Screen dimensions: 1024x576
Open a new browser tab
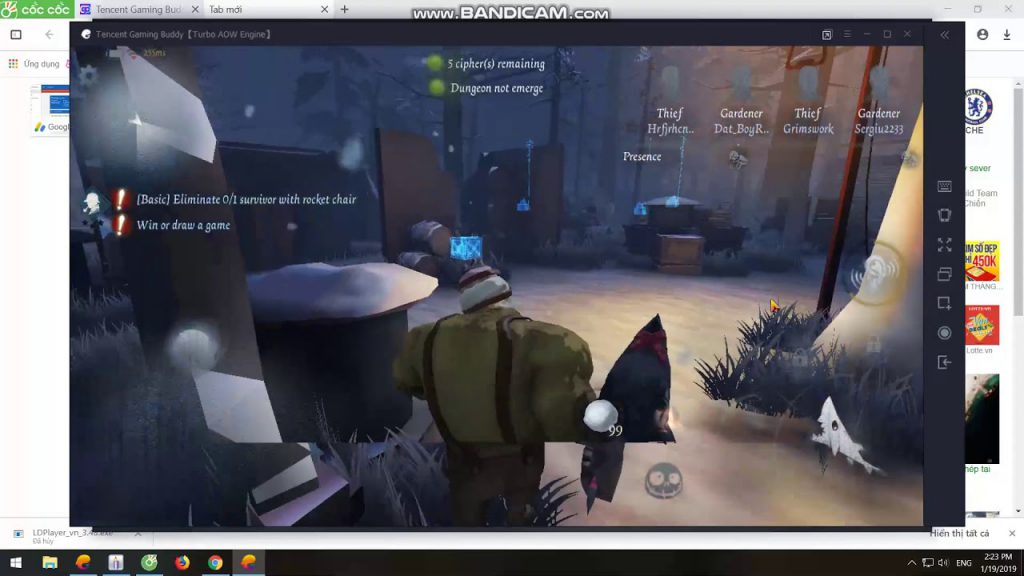pos(345,9)
